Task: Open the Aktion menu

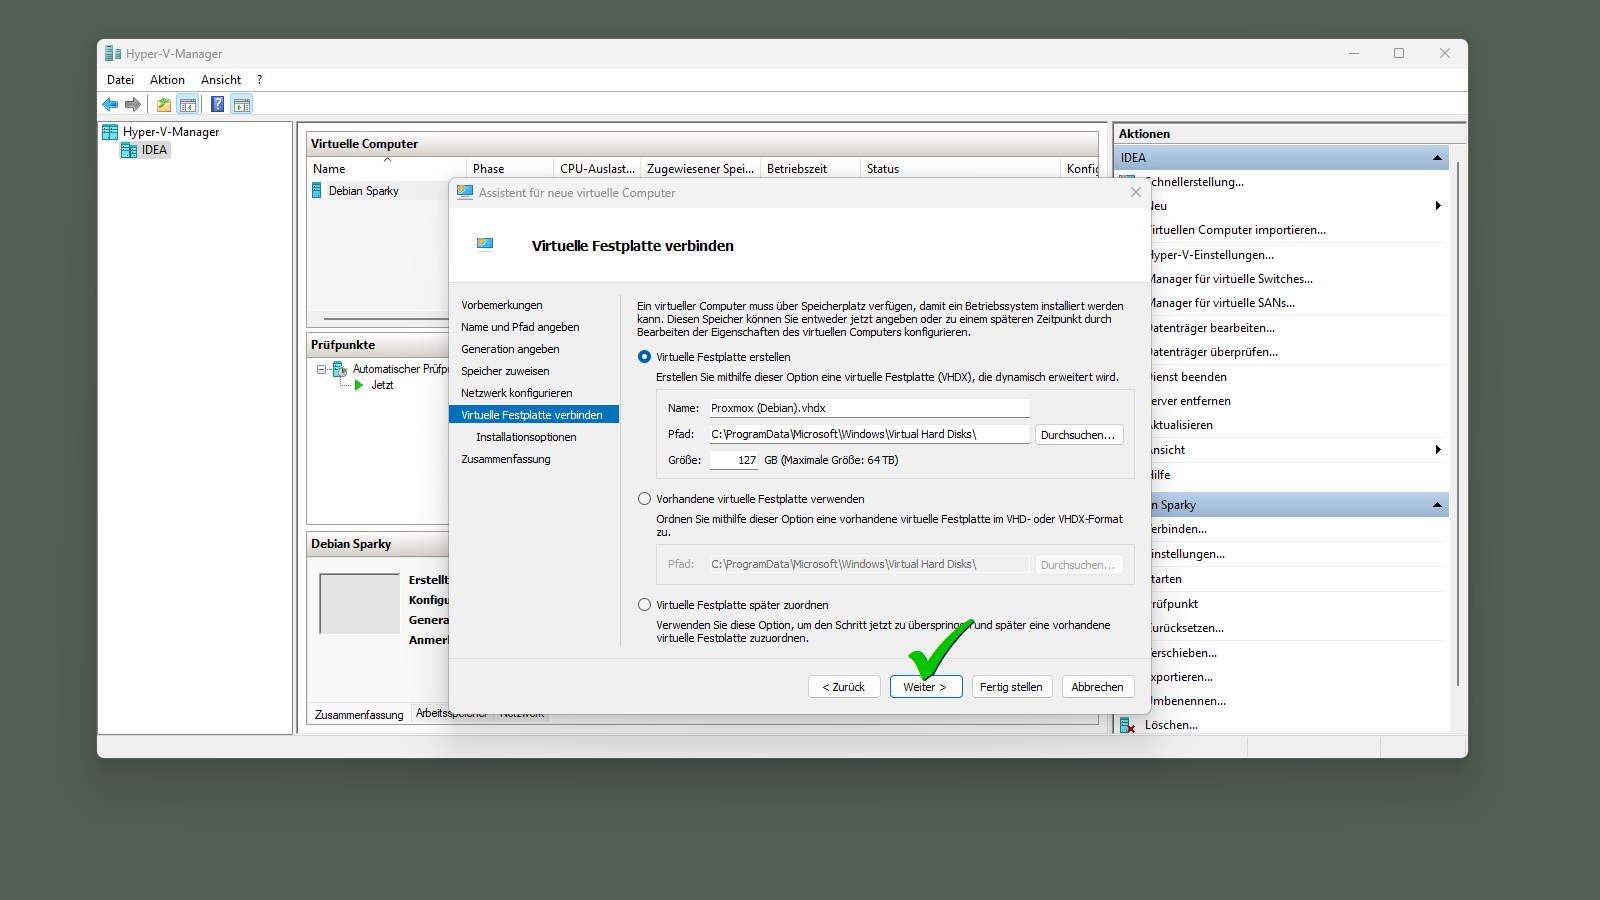Action: coord(167,80)
